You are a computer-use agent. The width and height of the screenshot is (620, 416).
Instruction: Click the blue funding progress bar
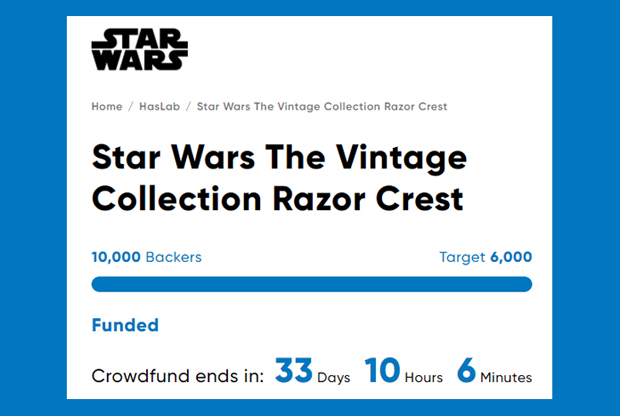[311, 284]
